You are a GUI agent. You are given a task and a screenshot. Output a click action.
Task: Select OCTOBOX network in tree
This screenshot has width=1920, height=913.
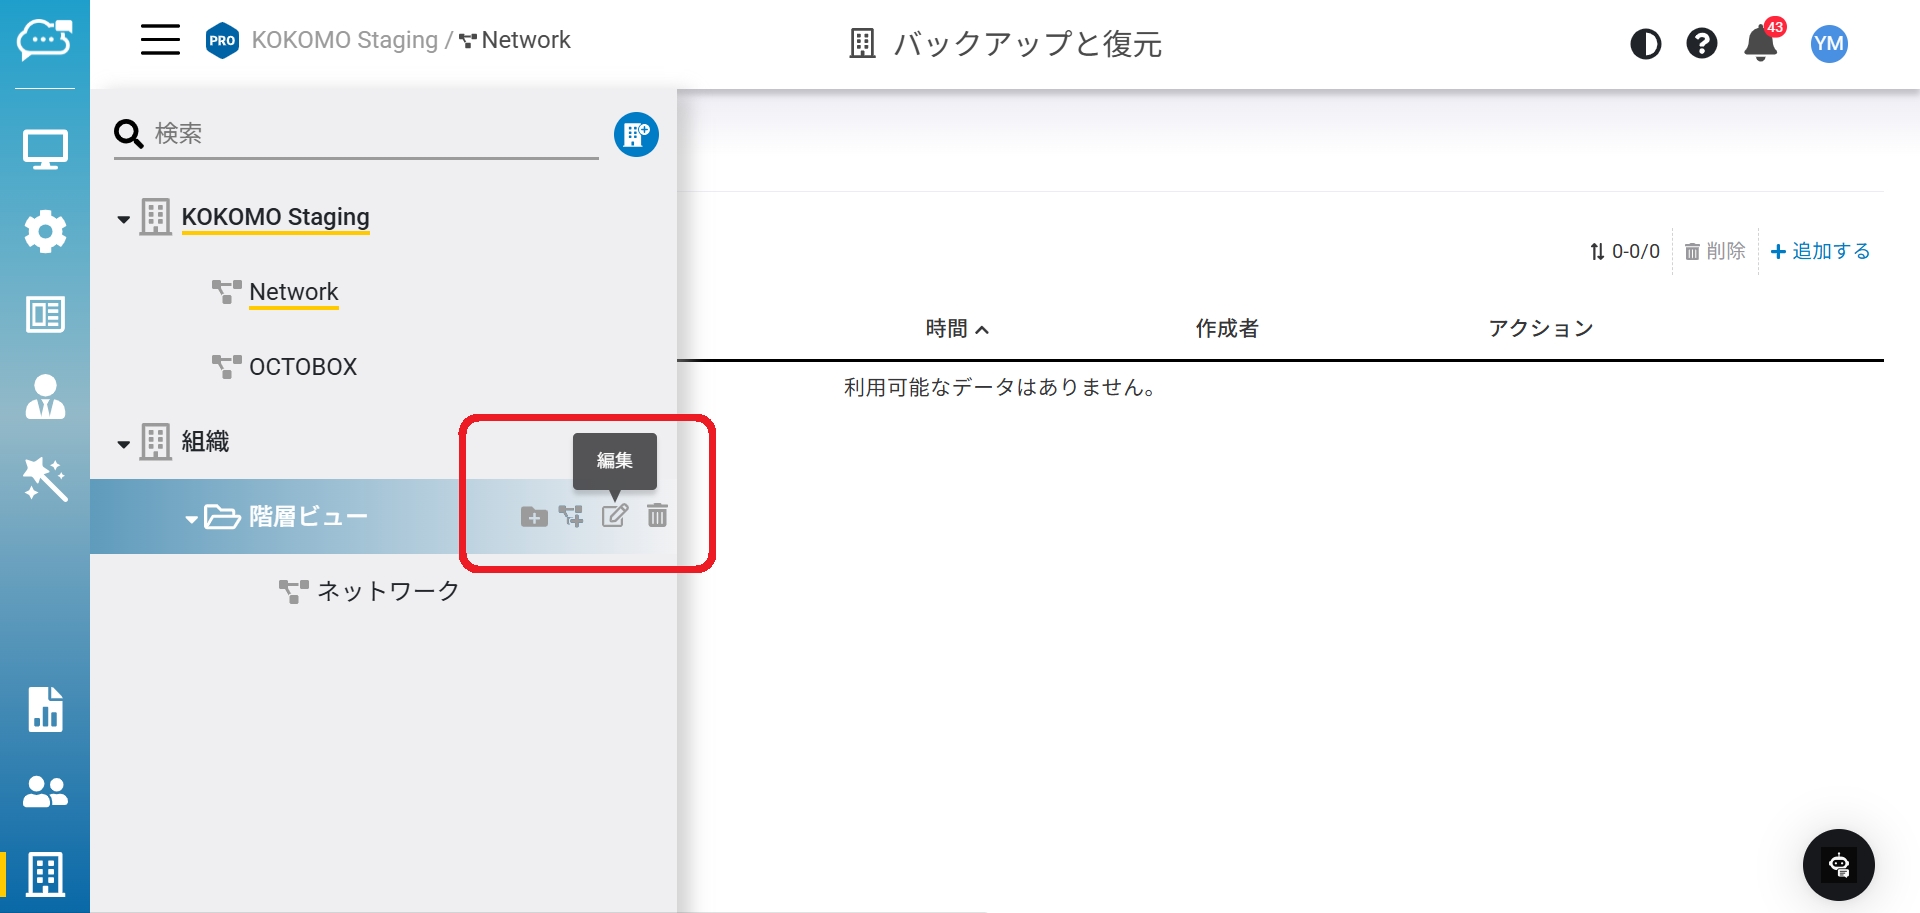302,367
